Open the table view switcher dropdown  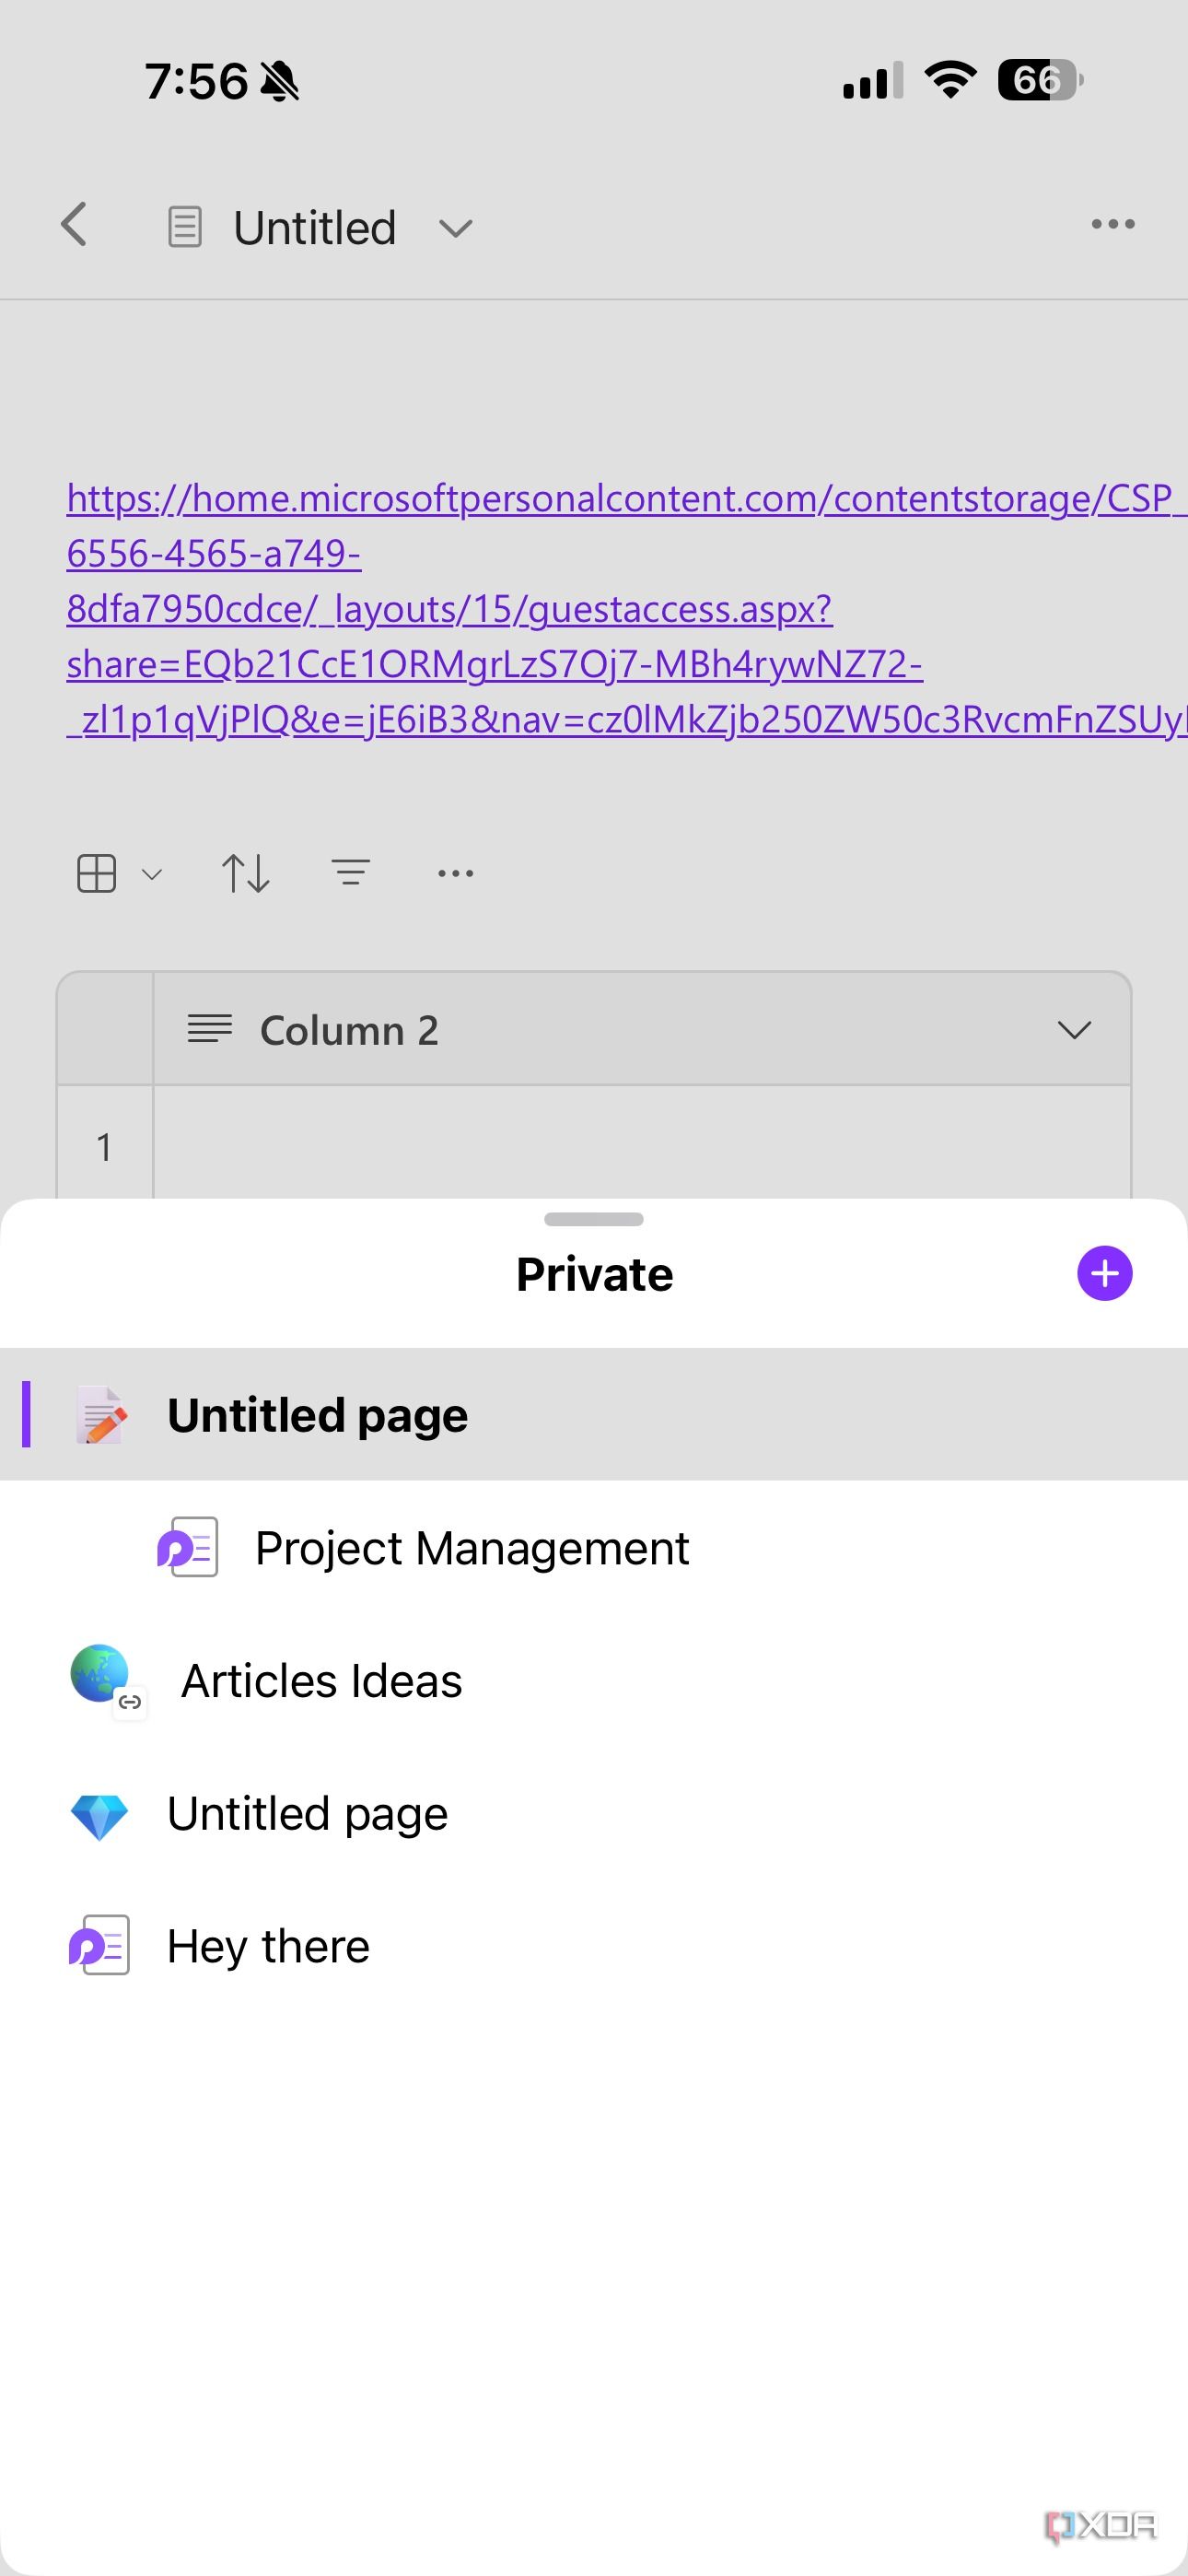tap(118, 873)
